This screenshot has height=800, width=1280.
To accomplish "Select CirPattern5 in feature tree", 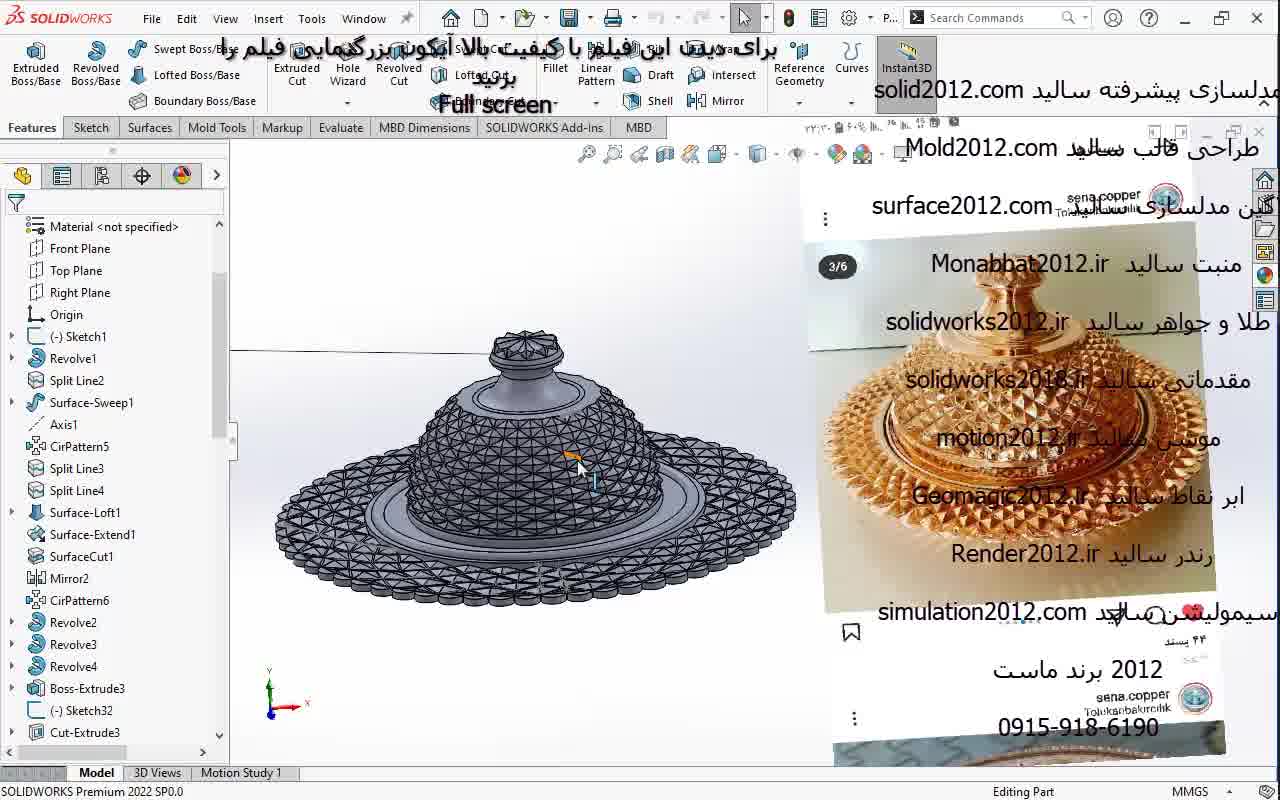I will tap(79, 447).
